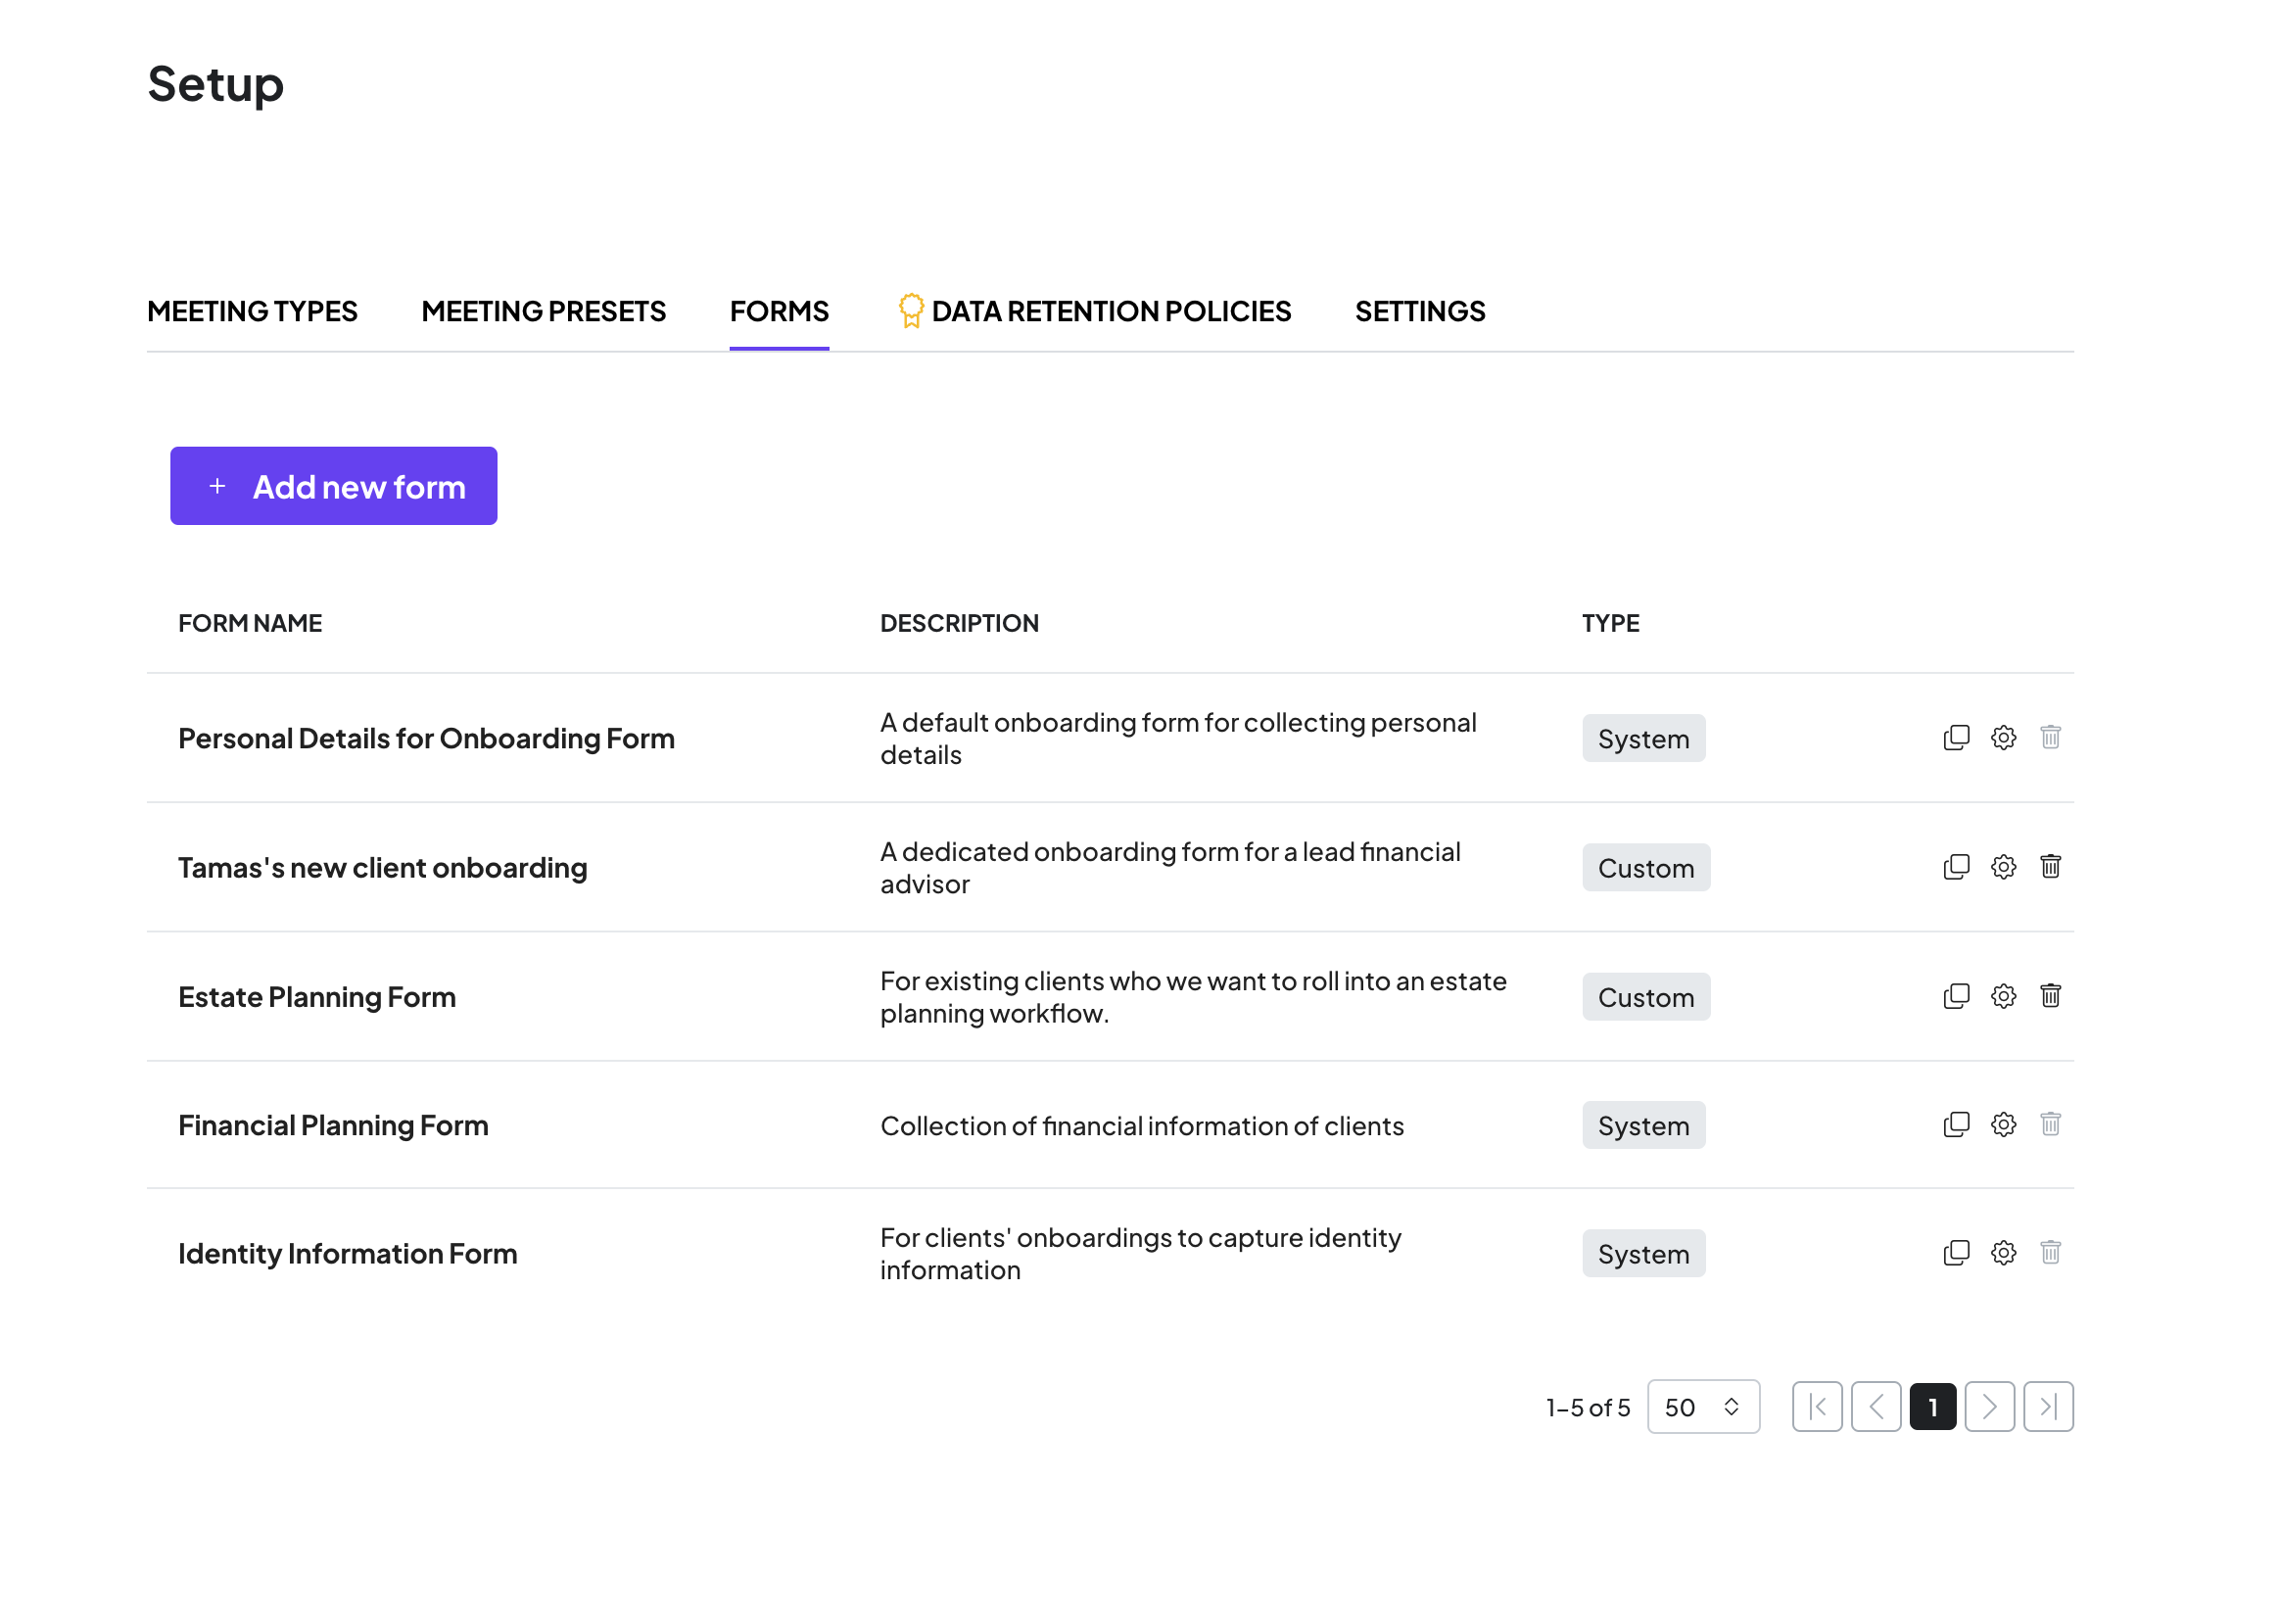
Task: Select page 1 in pagination
Action: [x=1933, y=1407]
